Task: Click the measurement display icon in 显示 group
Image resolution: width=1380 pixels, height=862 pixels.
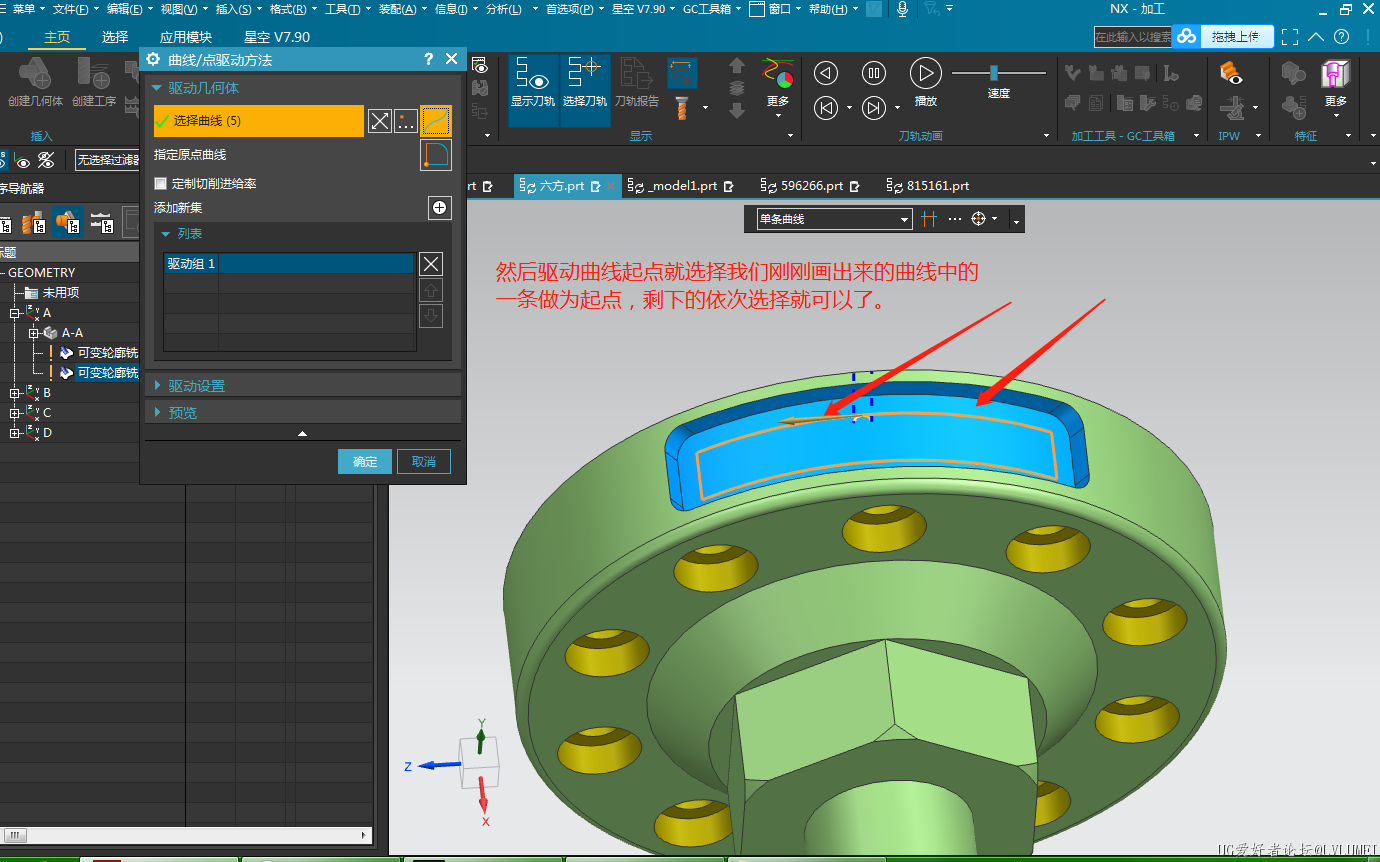Action: point(683,73)
